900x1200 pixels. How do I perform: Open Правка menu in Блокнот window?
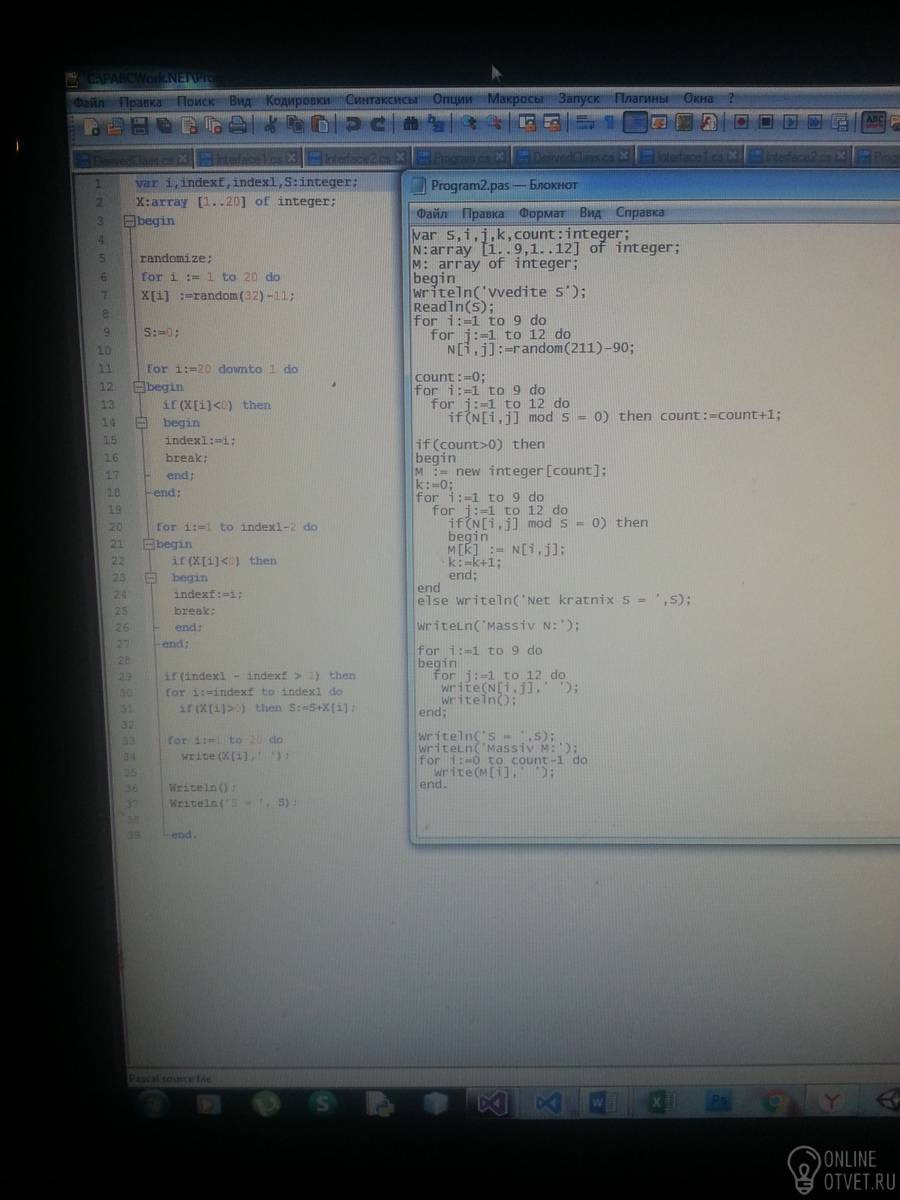(483, 213)
